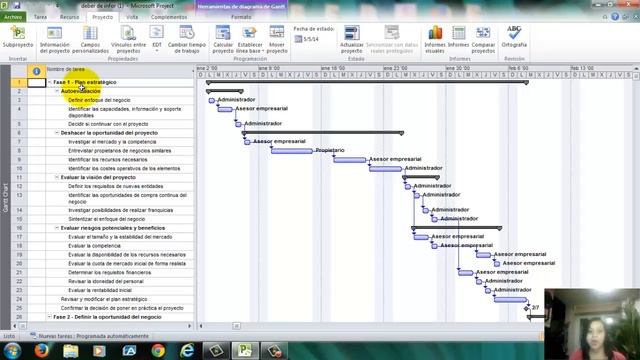Image resolution: width=640 pixels, height=360 pixels.
Task: Click the 2/7 milestone diamond
Action: pyautogui.click(x=526, y=309)
